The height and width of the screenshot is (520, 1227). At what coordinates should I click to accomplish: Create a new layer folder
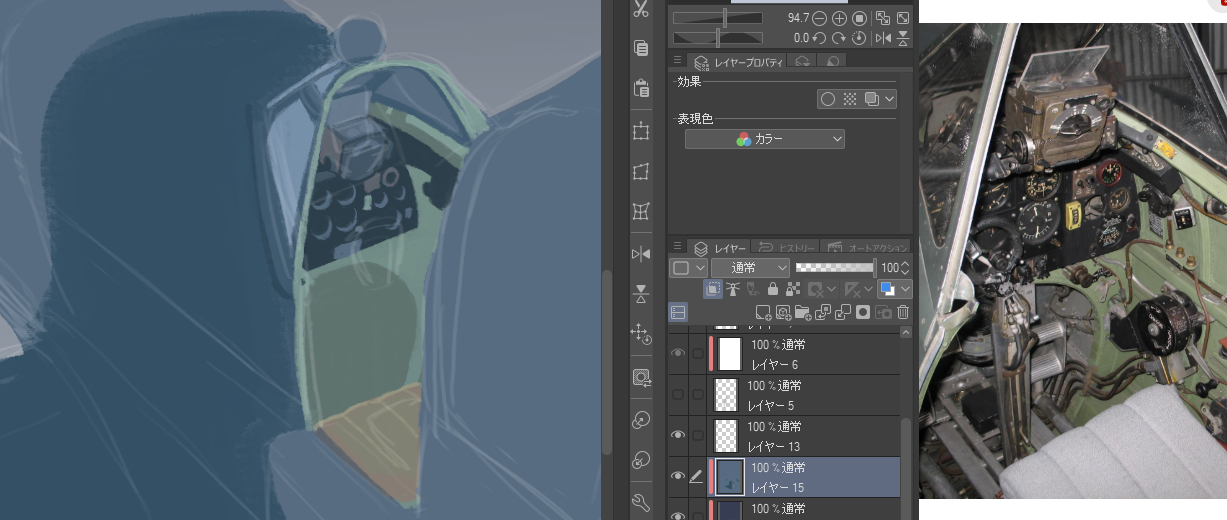(803, 313)
